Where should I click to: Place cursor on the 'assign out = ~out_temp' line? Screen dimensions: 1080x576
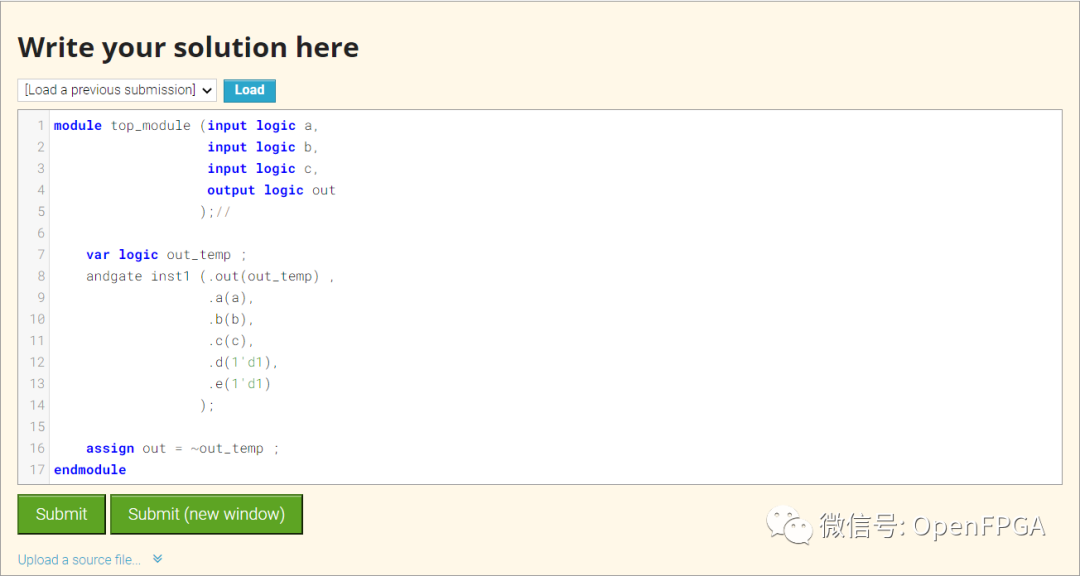pos(182,449)
